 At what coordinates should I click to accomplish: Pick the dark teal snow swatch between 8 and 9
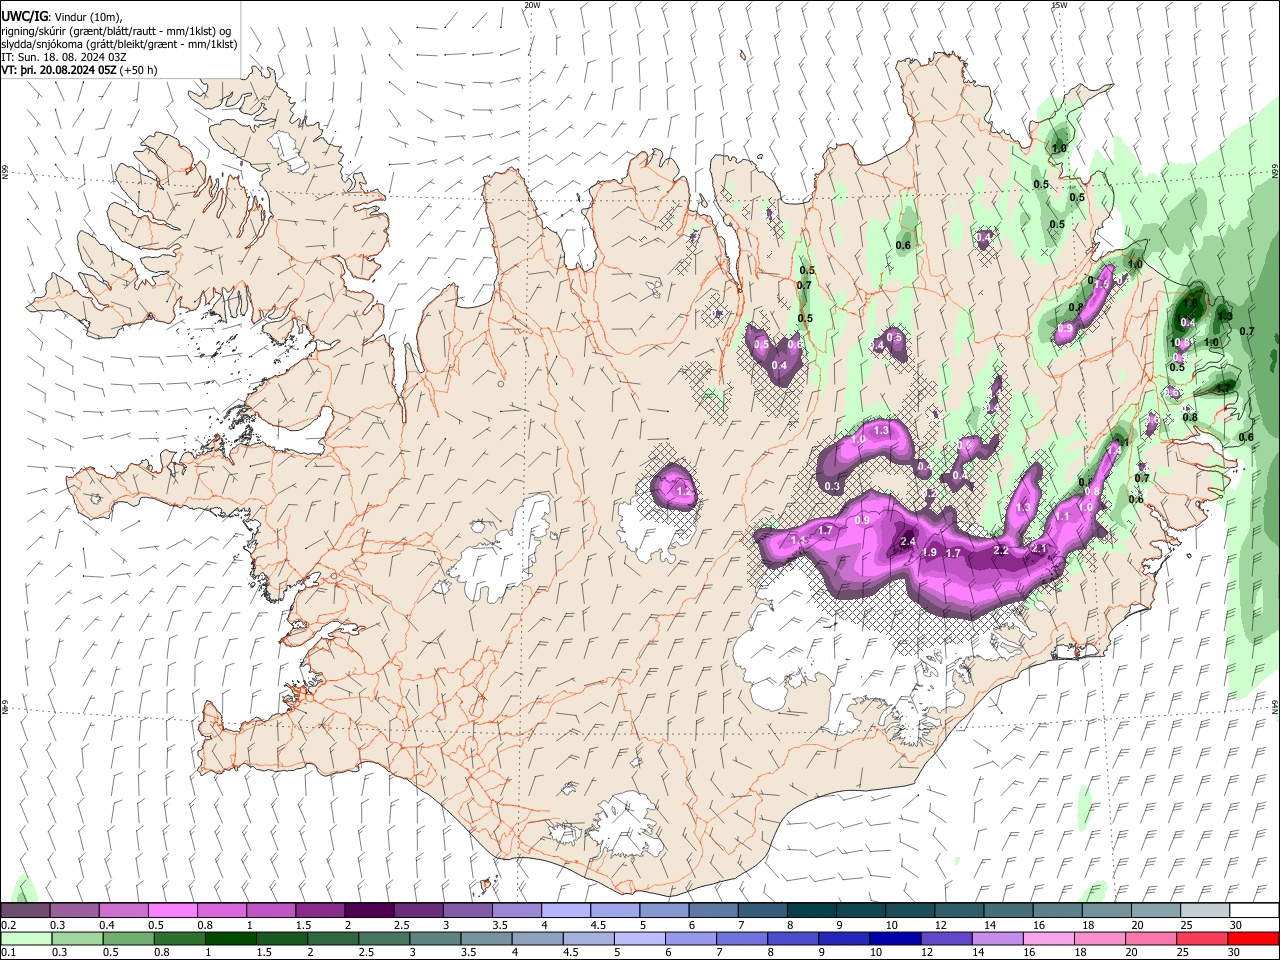pyautogui.click(x=812, y=911)
